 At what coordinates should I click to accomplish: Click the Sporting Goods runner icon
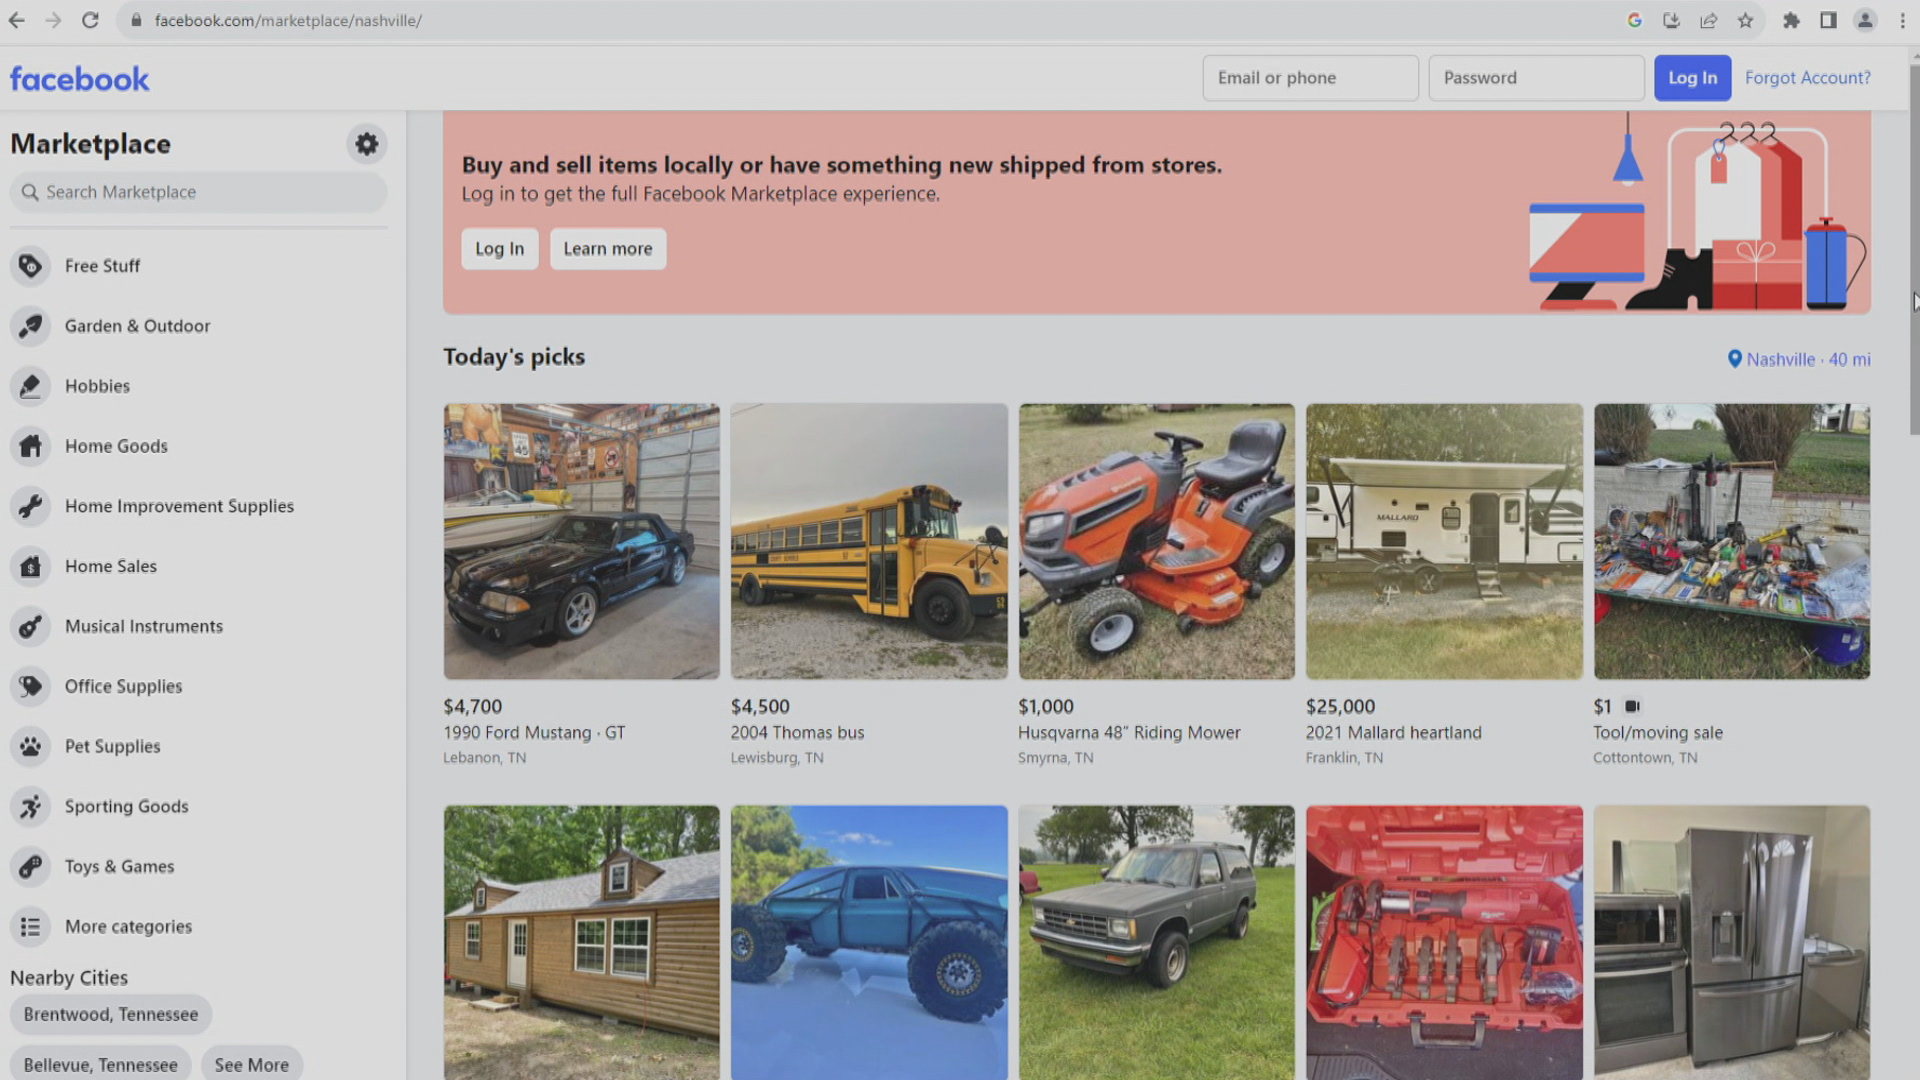(x=31, y=806)
